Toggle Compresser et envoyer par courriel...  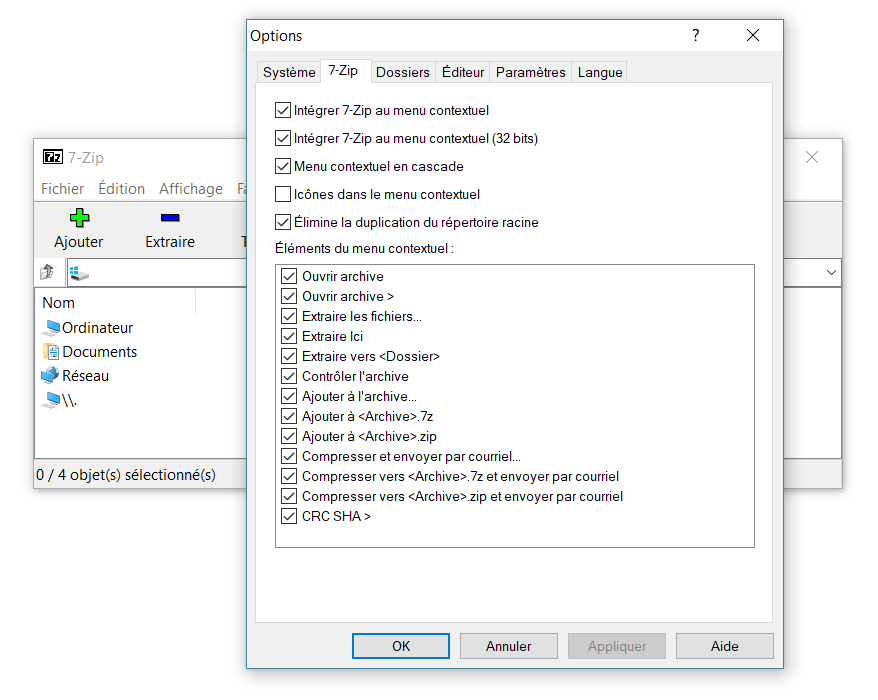289,456
